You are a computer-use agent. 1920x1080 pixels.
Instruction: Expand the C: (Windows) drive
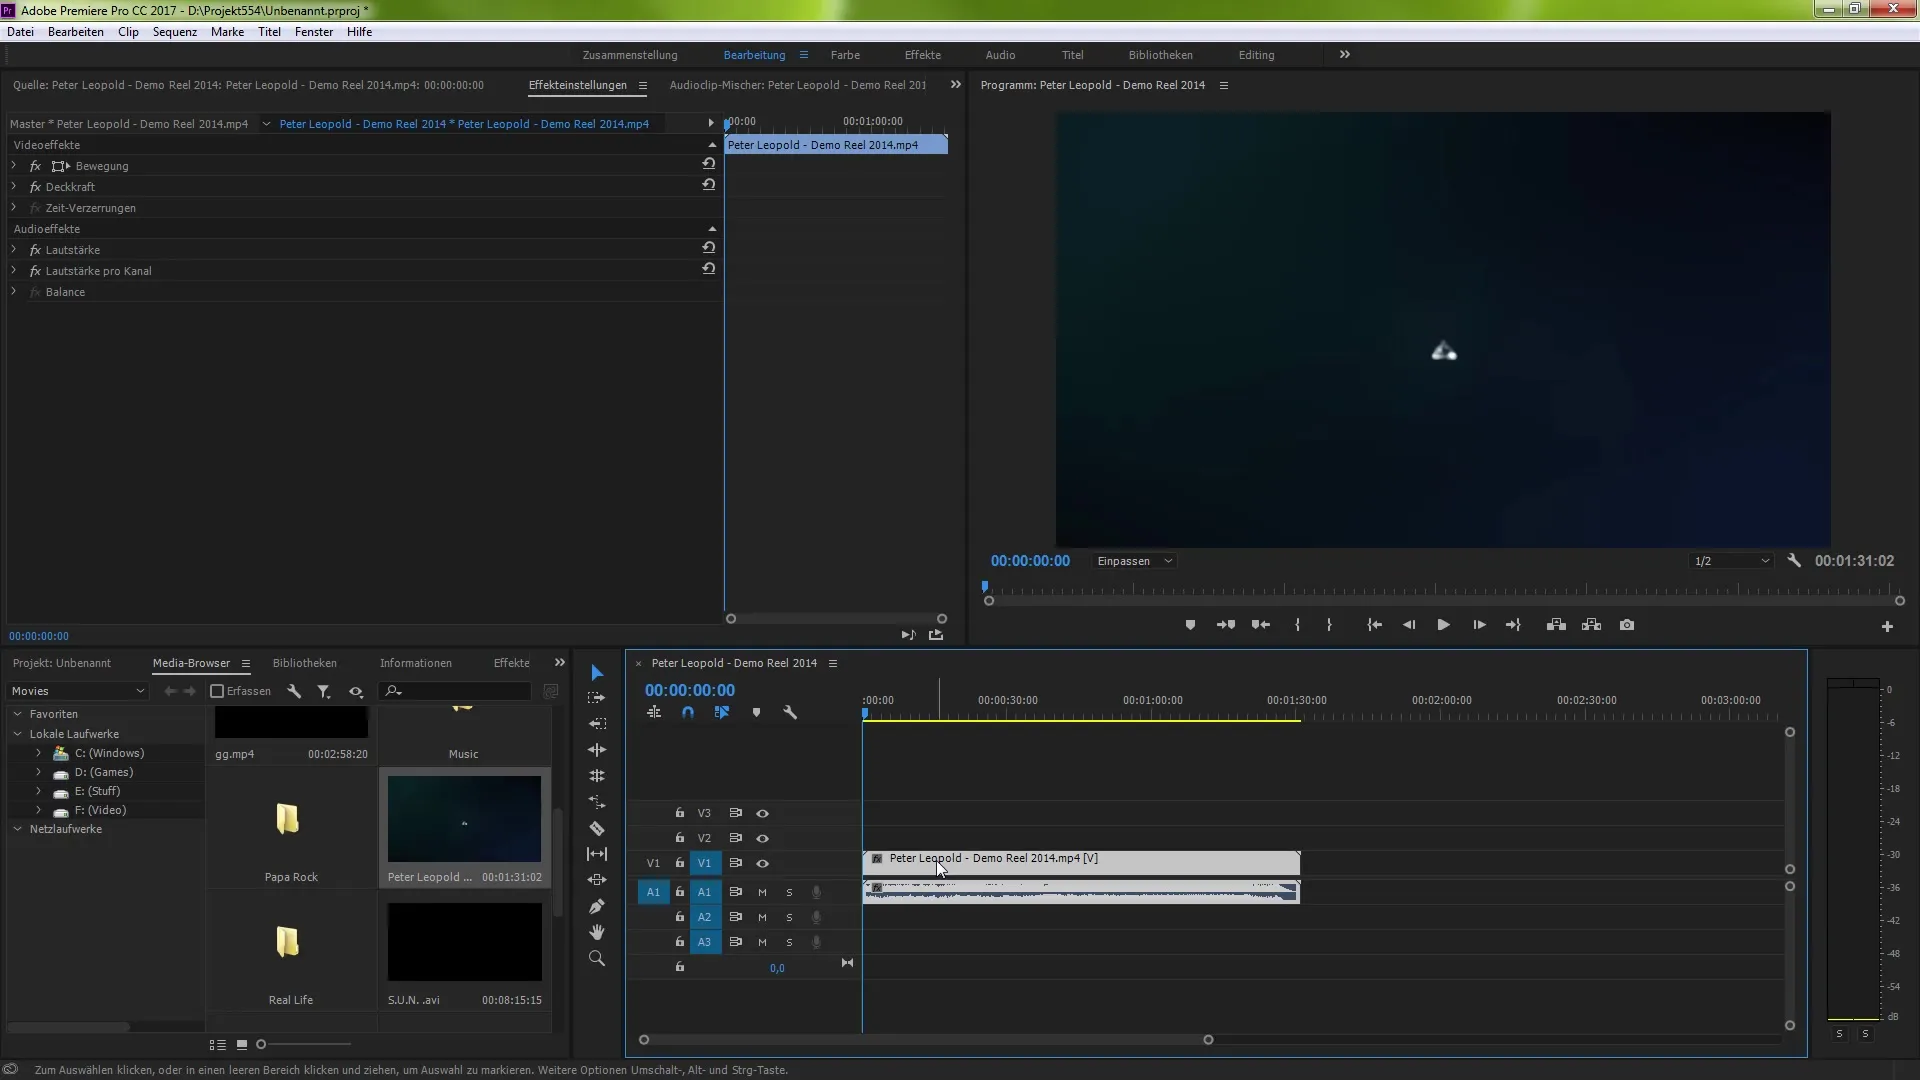coord(38,753)
